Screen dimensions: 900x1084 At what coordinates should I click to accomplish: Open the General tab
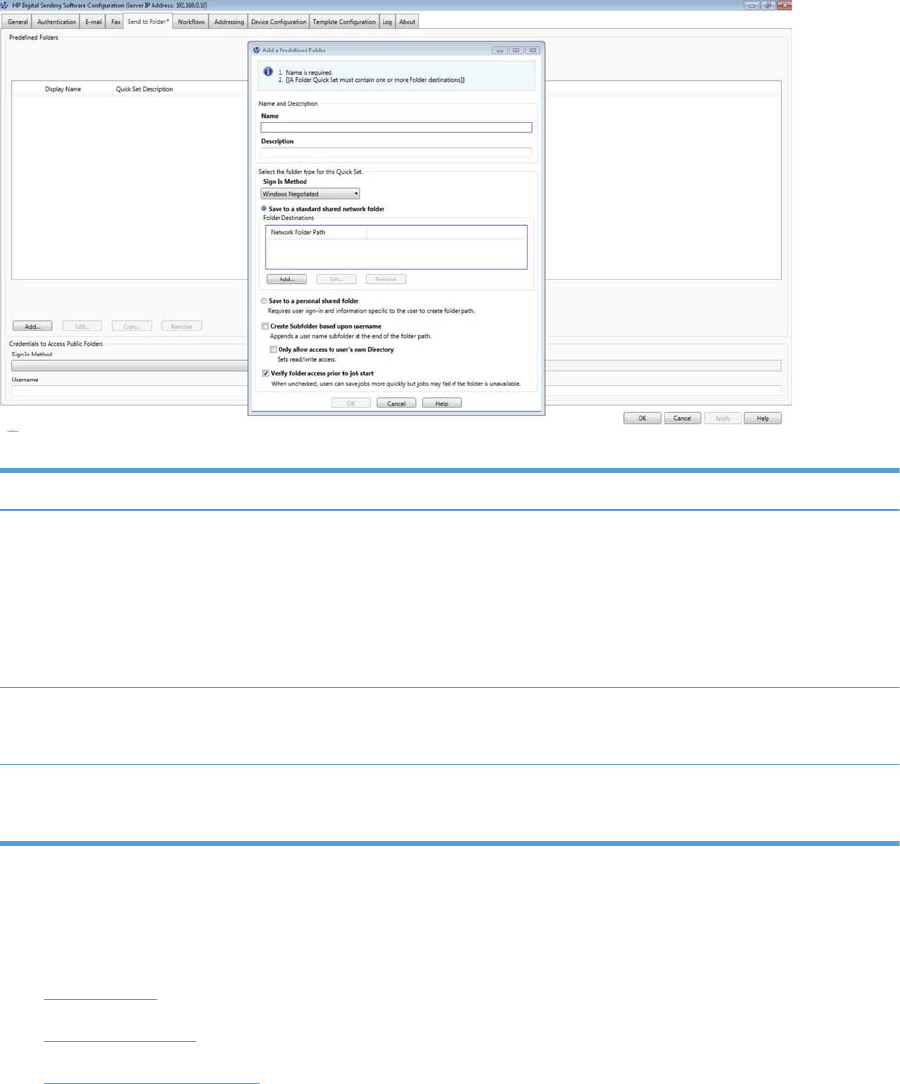coord(17,21)
